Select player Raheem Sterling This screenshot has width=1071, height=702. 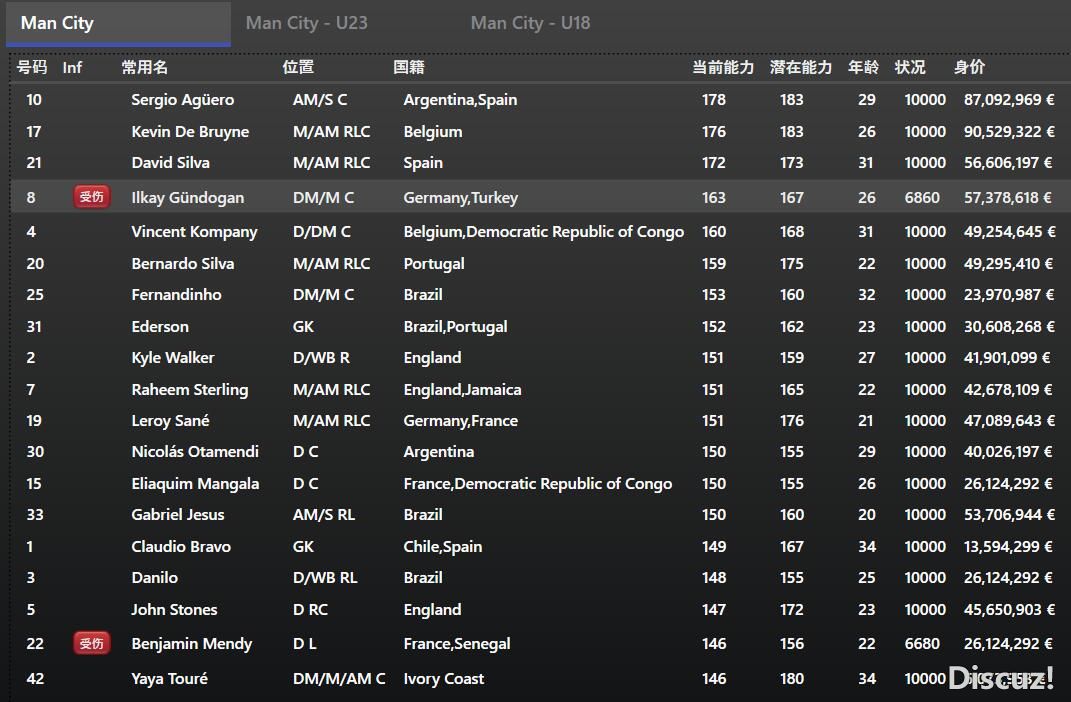190,389
